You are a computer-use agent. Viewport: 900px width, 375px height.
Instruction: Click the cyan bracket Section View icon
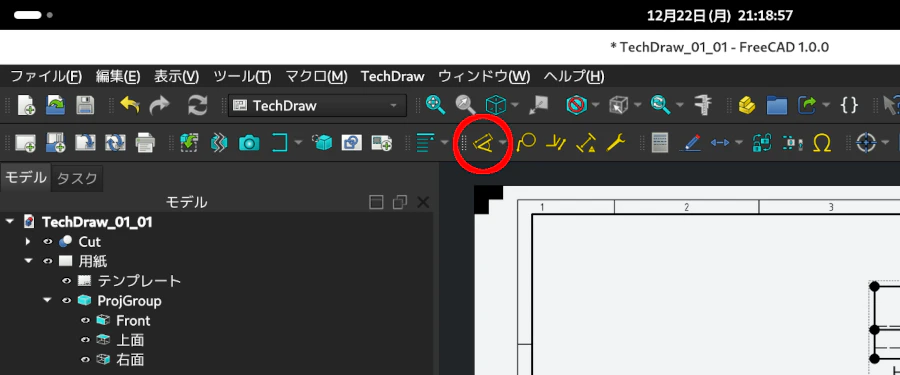point(280,142)
